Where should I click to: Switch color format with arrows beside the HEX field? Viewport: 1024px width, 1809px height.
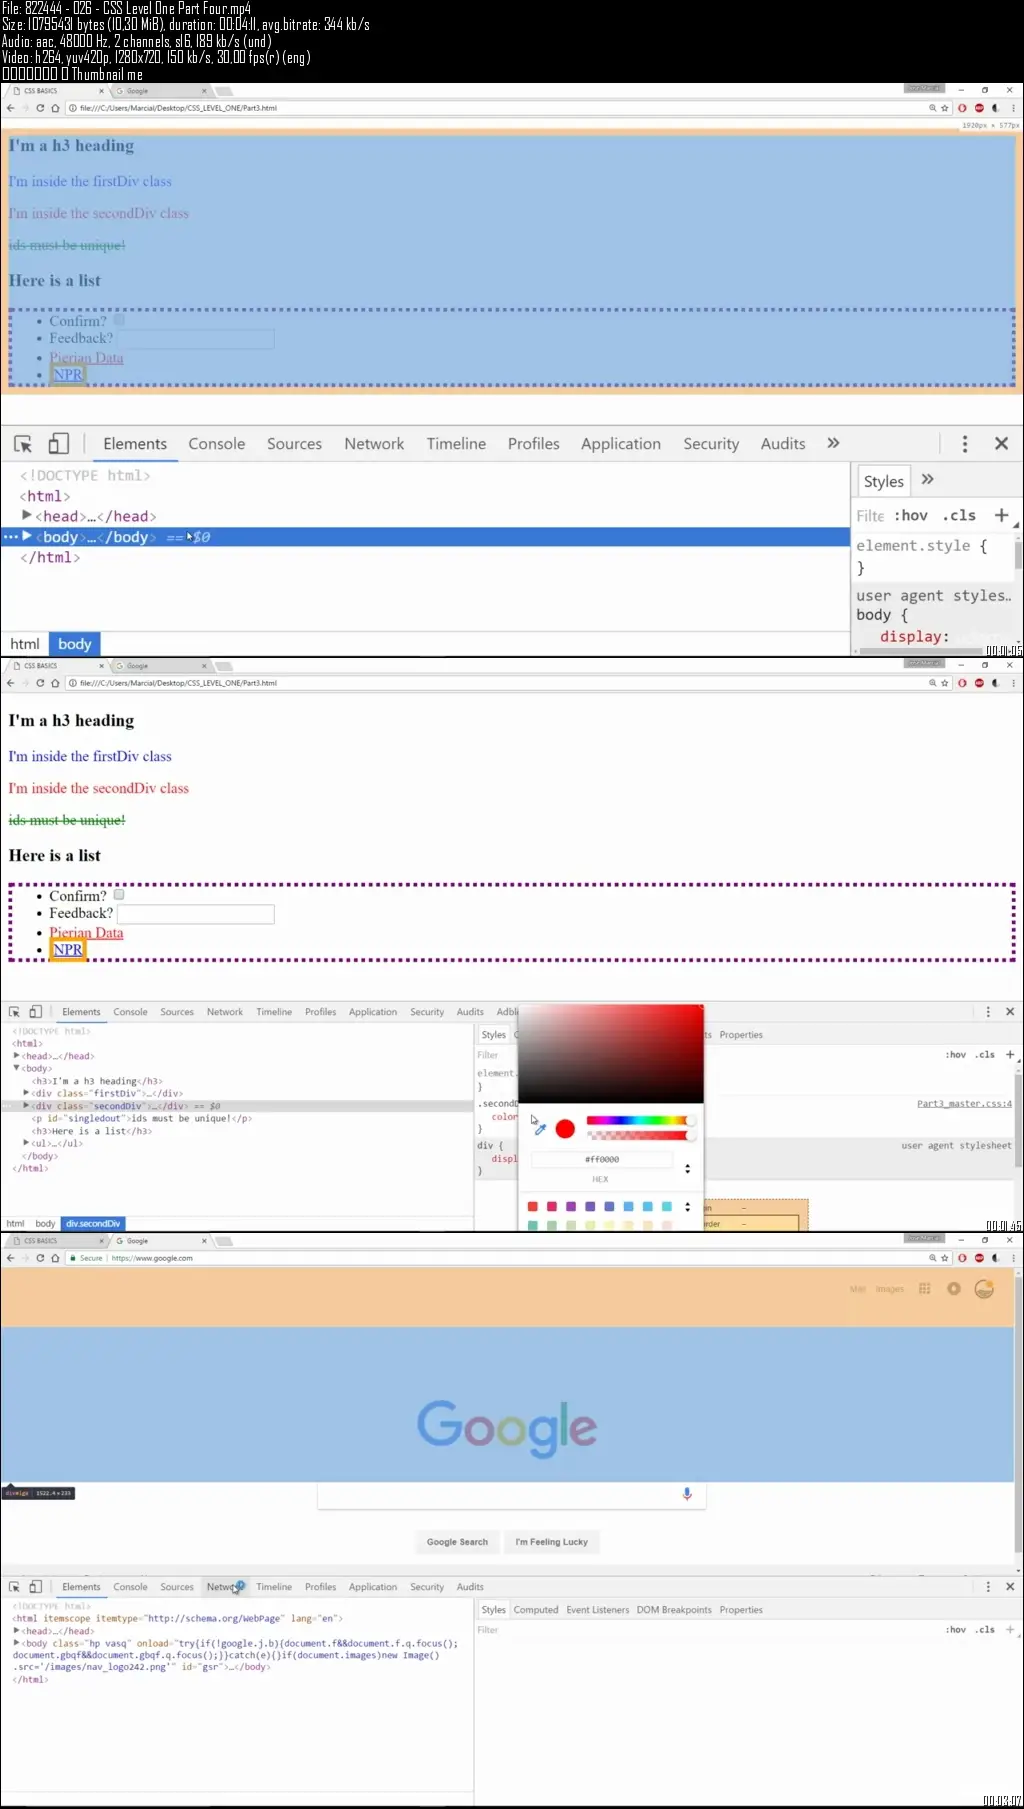coord(687,1168)
